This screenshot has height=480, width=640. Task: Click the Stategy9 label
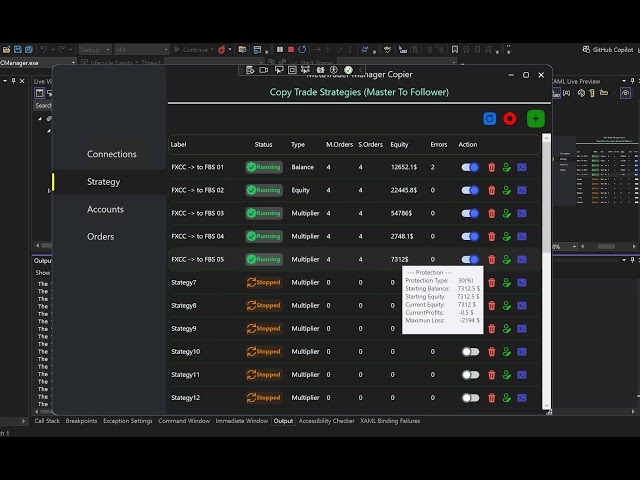tap(184, 329)
